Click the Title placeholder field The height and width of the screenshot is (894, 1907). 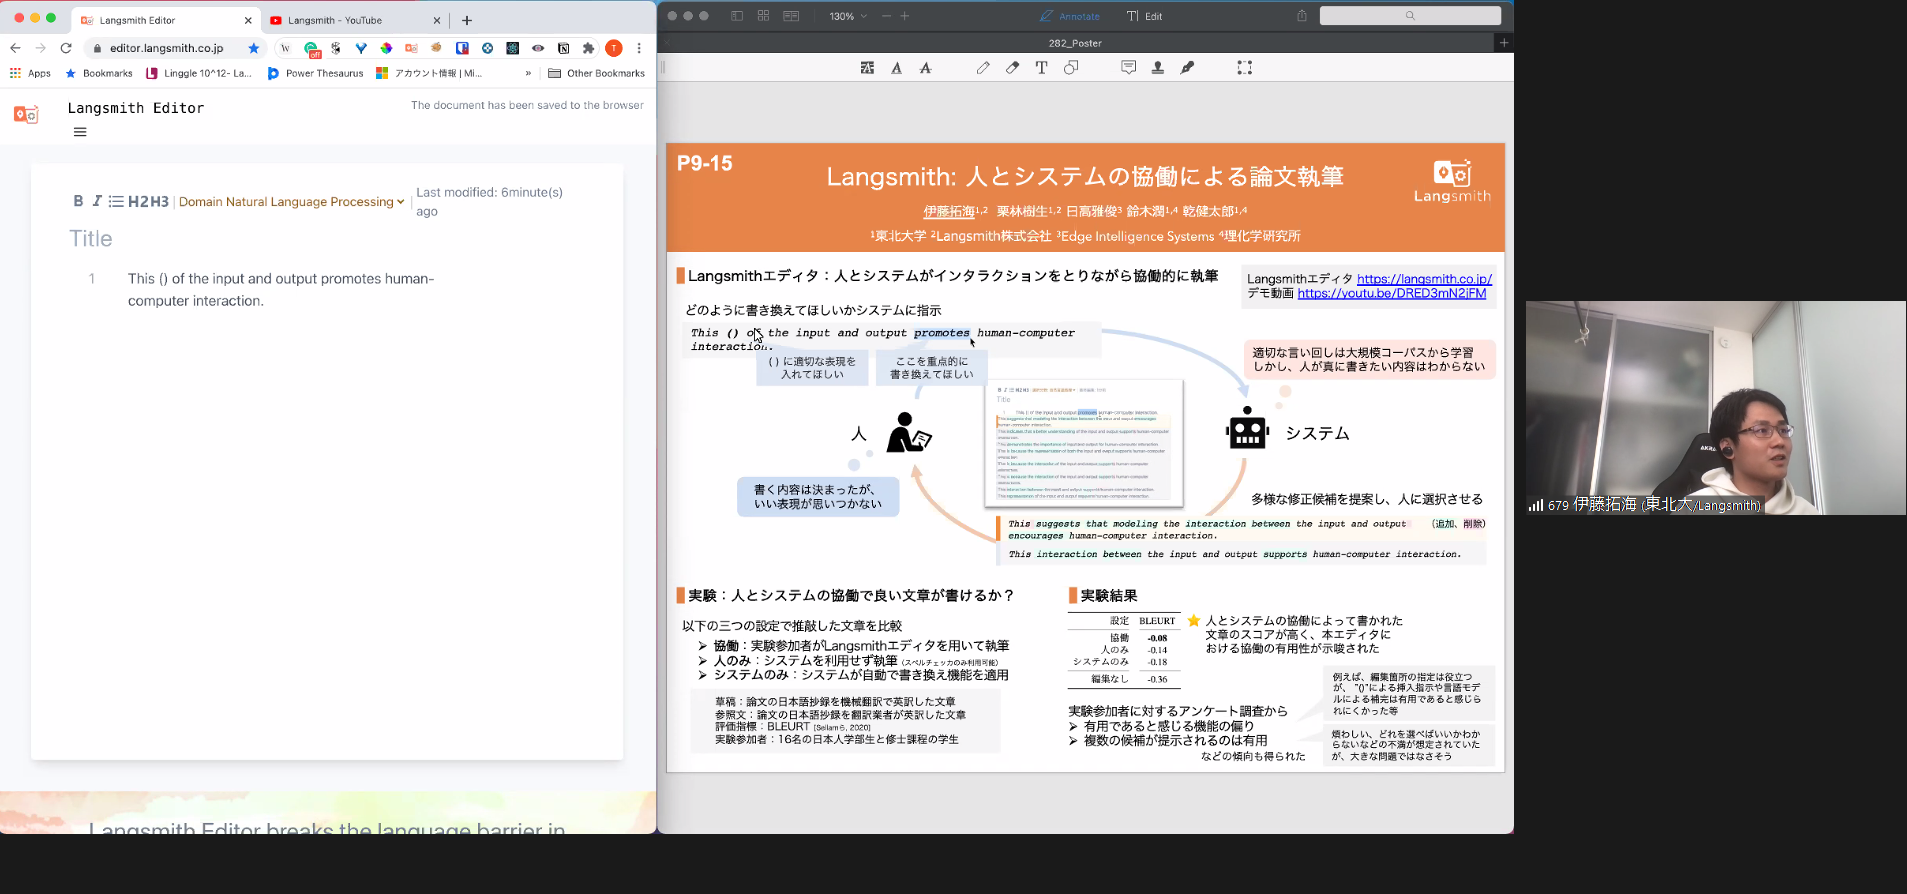[91, 238]
